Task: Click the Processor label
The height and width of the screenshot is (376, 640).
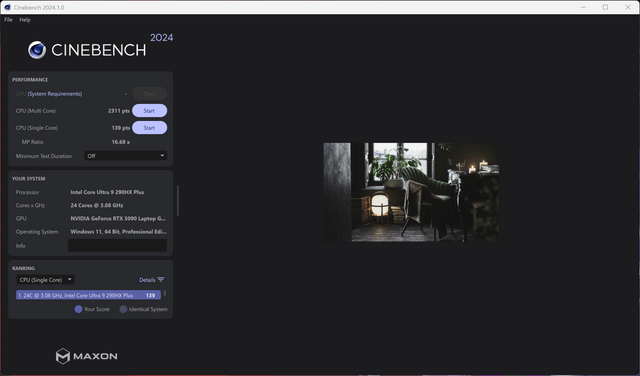Action: [x=27, y=192]
